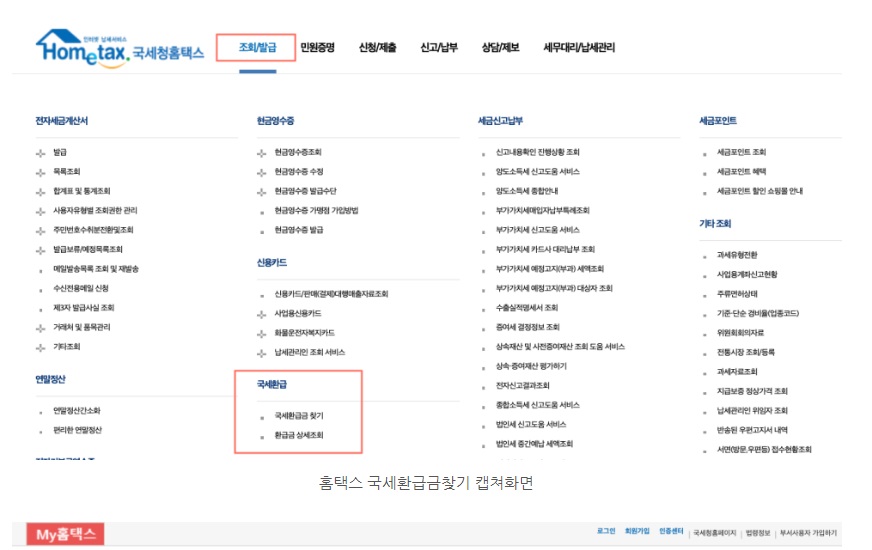The width and height of the screenshot is (872, 550).
Task: Open 종합소득세 신고도움 서비스
Action: click(538, 405)
